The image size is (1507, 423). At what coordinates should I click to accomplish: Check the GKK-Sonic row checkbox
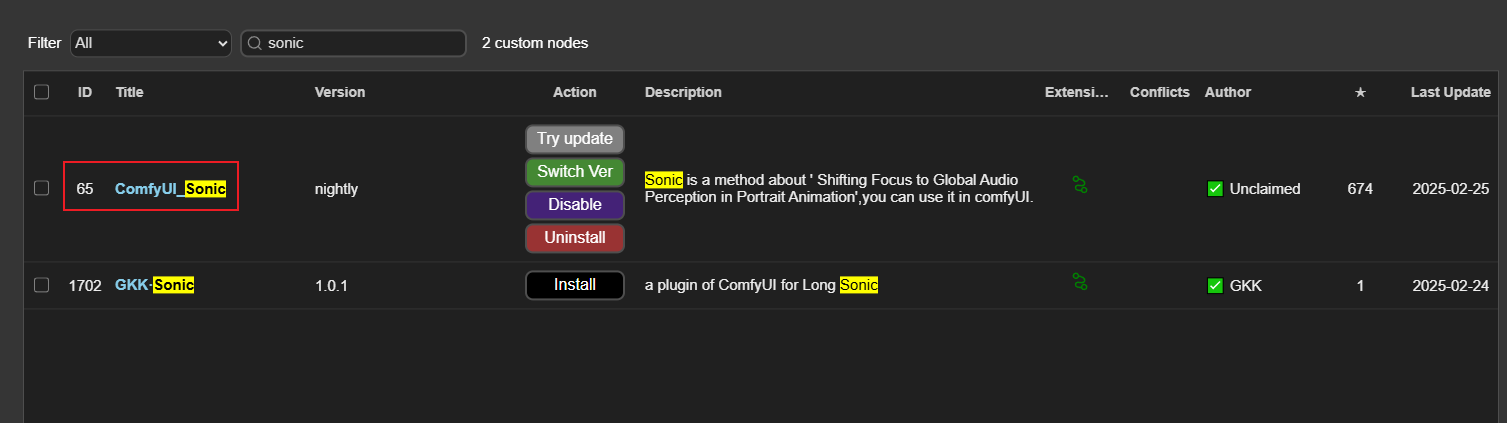coord(41,285)
